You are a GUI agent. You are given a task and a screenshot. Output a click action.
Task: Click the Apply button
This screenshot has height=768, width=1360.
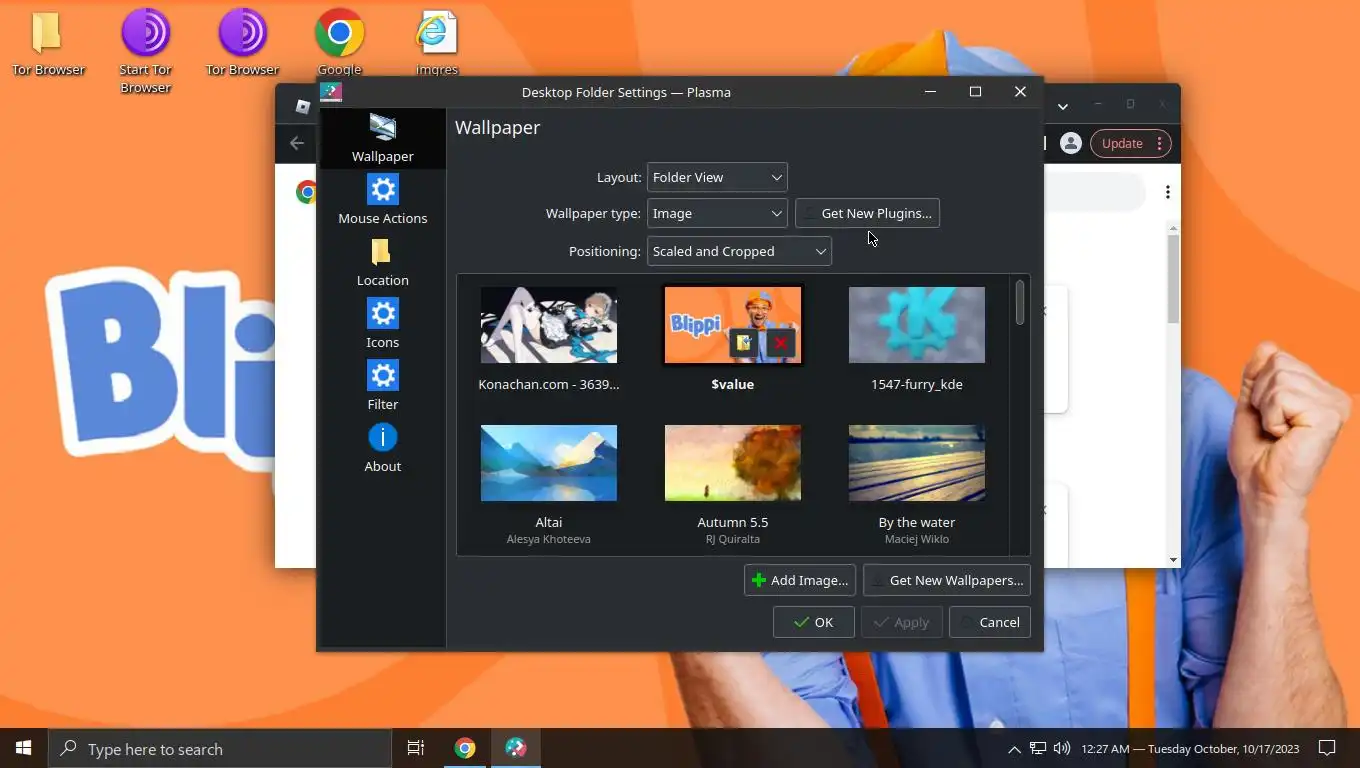[x=902, y=622]
